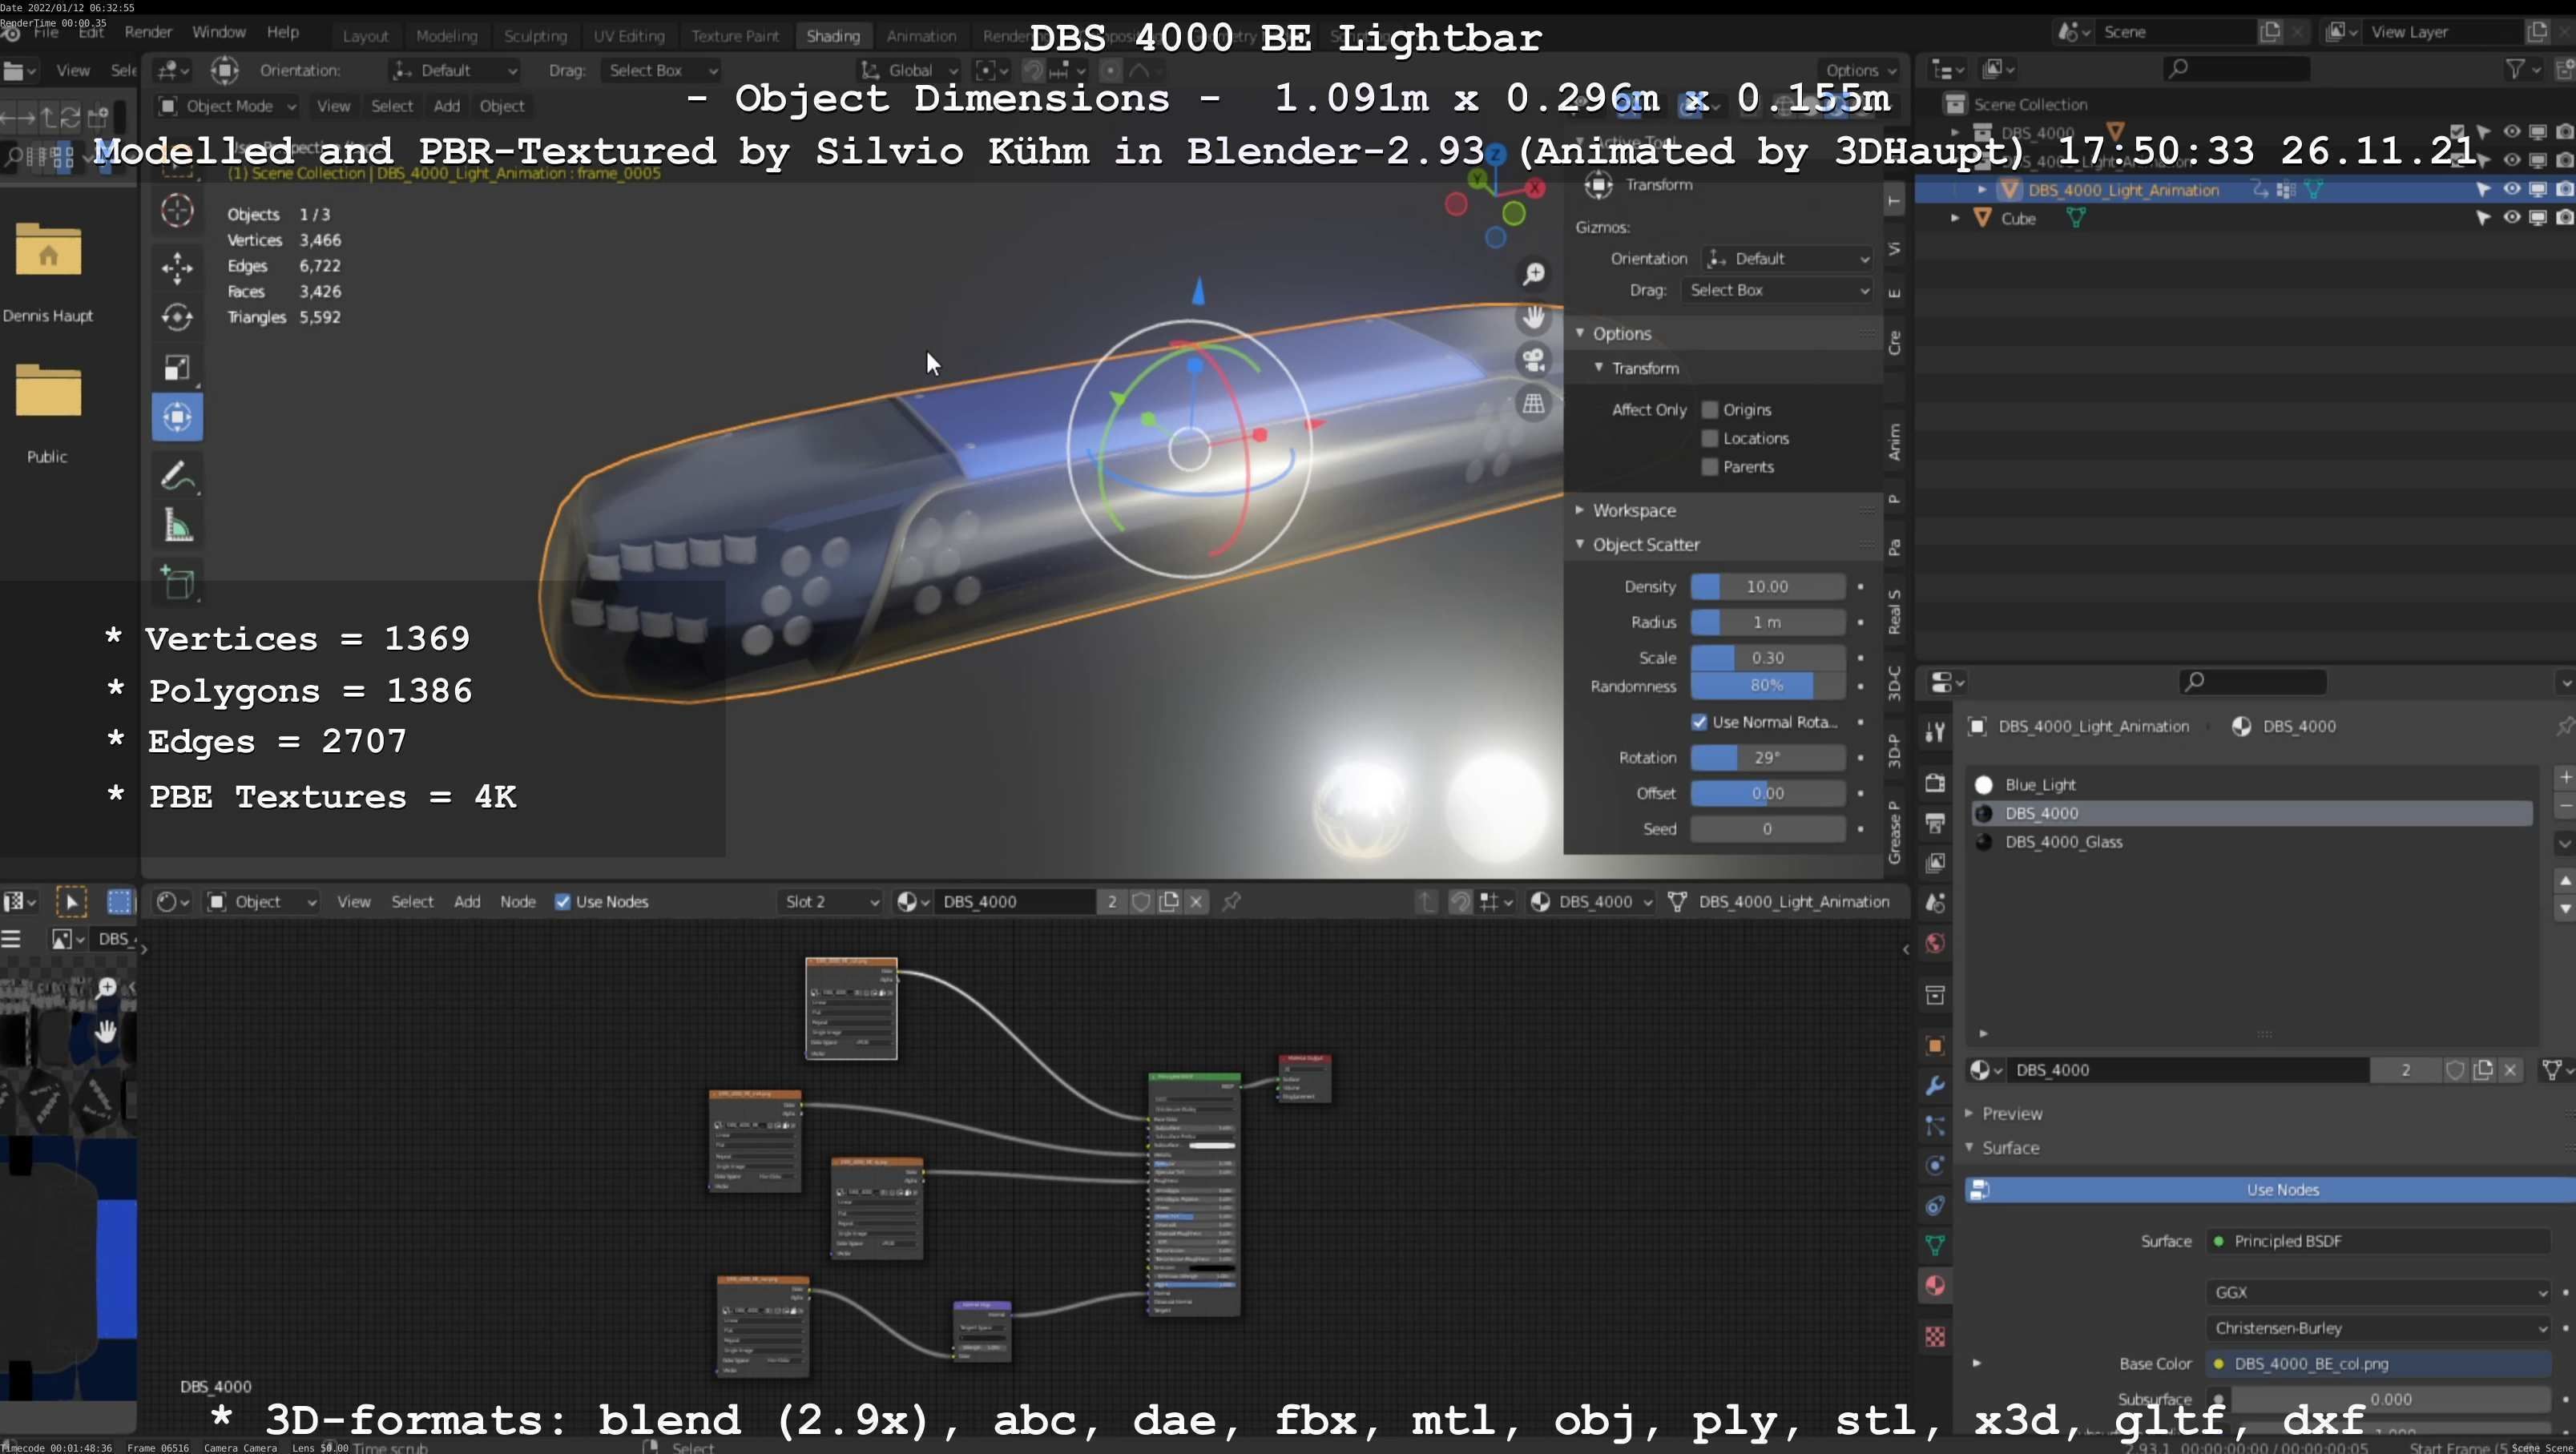Enable Affect Only Origins checkbox
This screenshot has width=2576, height=1454.
(1710, 410)
